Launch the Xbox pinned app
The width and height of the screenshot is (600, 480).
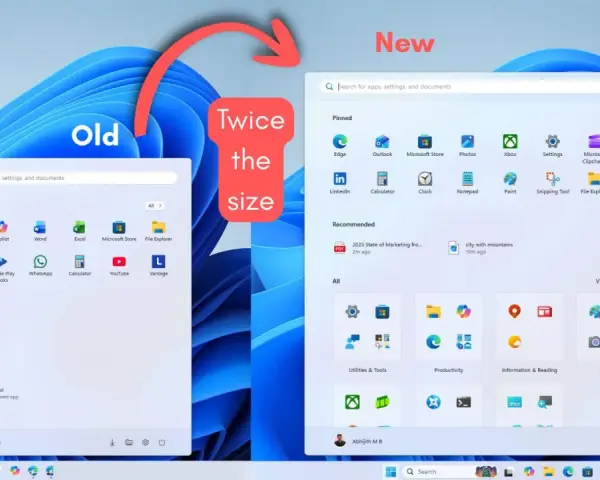[510, 145]
